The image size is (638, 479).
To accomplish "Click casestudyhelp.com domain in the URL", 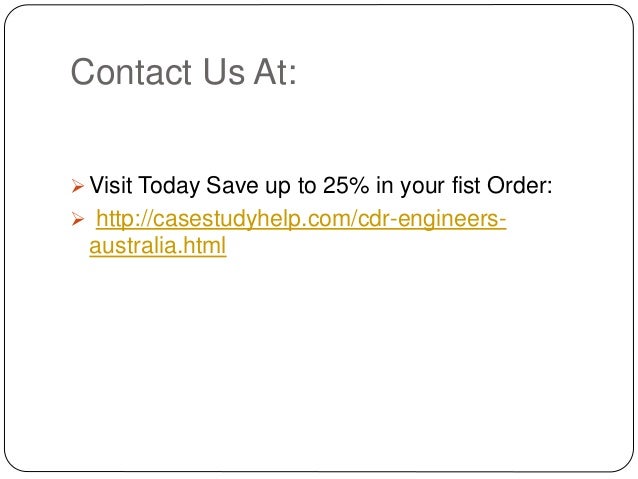I will click(253, 219).
